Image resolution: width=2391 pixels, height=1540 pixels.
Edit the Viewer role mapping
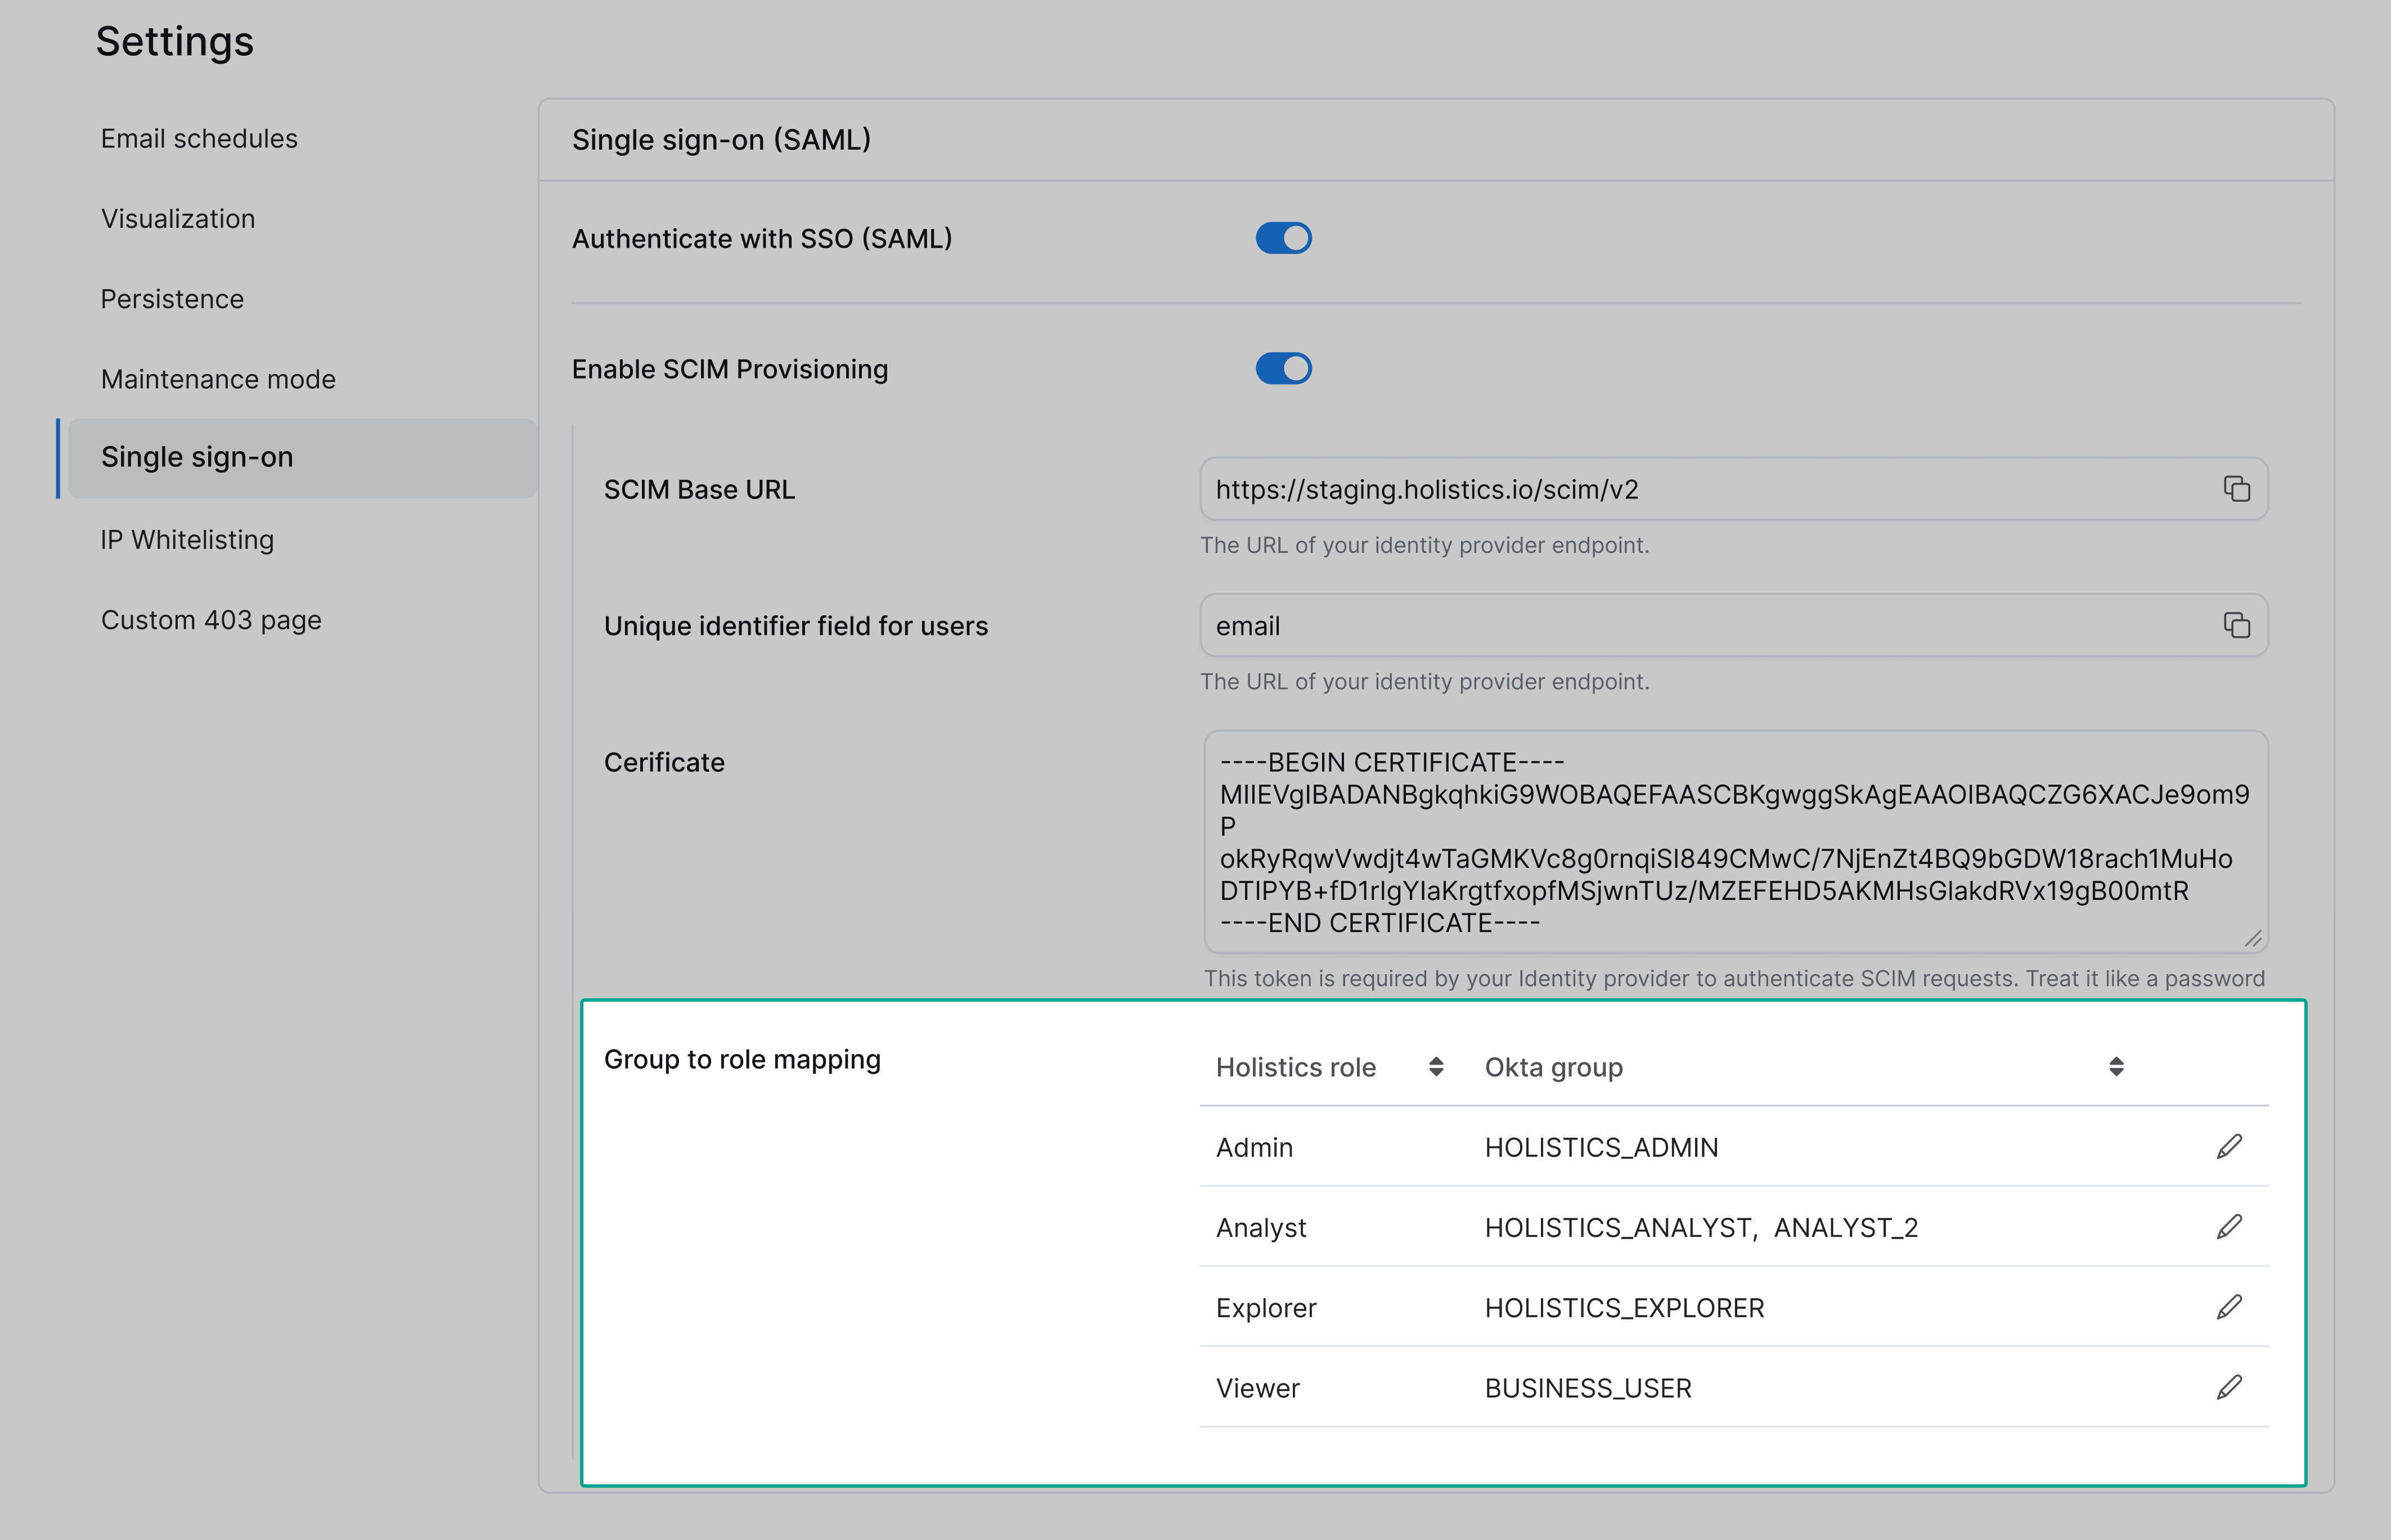(x=2230, y=1387)
